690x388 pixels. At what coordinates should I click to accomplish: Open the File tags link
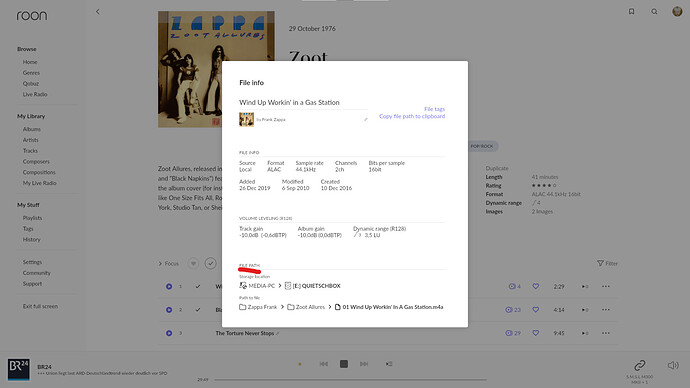tap(434, 109)
